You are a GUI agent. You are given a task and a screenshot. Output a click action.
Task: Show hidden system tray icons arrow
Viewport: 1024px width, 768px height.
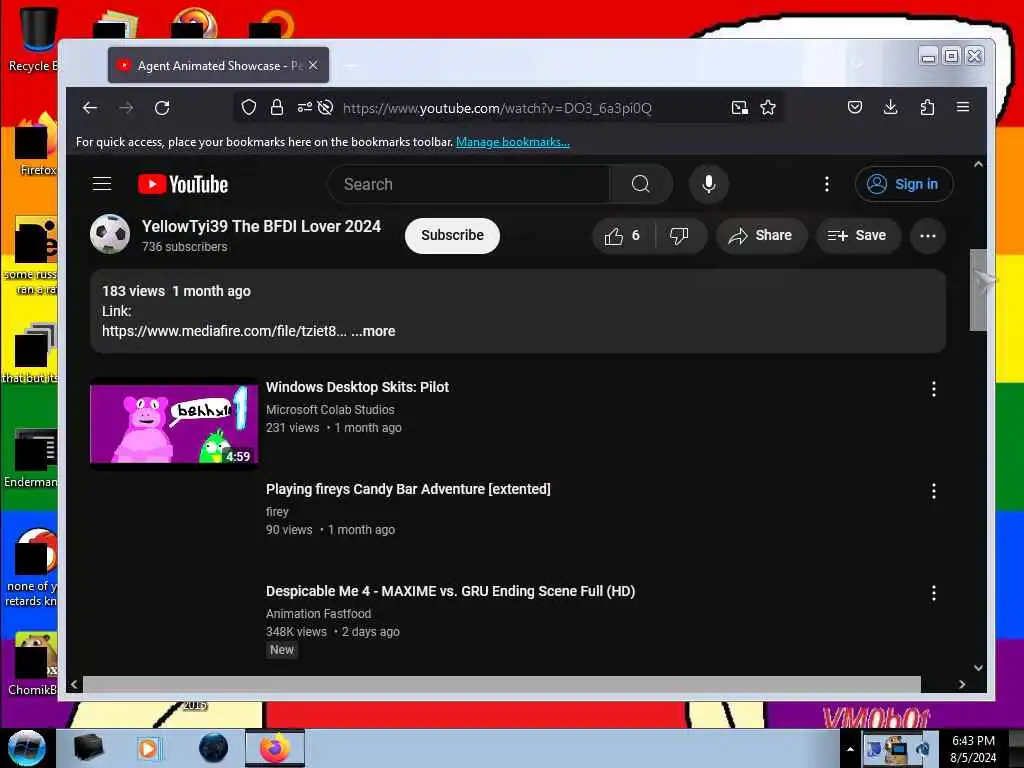pyautogui.click(x=850, y=750)
